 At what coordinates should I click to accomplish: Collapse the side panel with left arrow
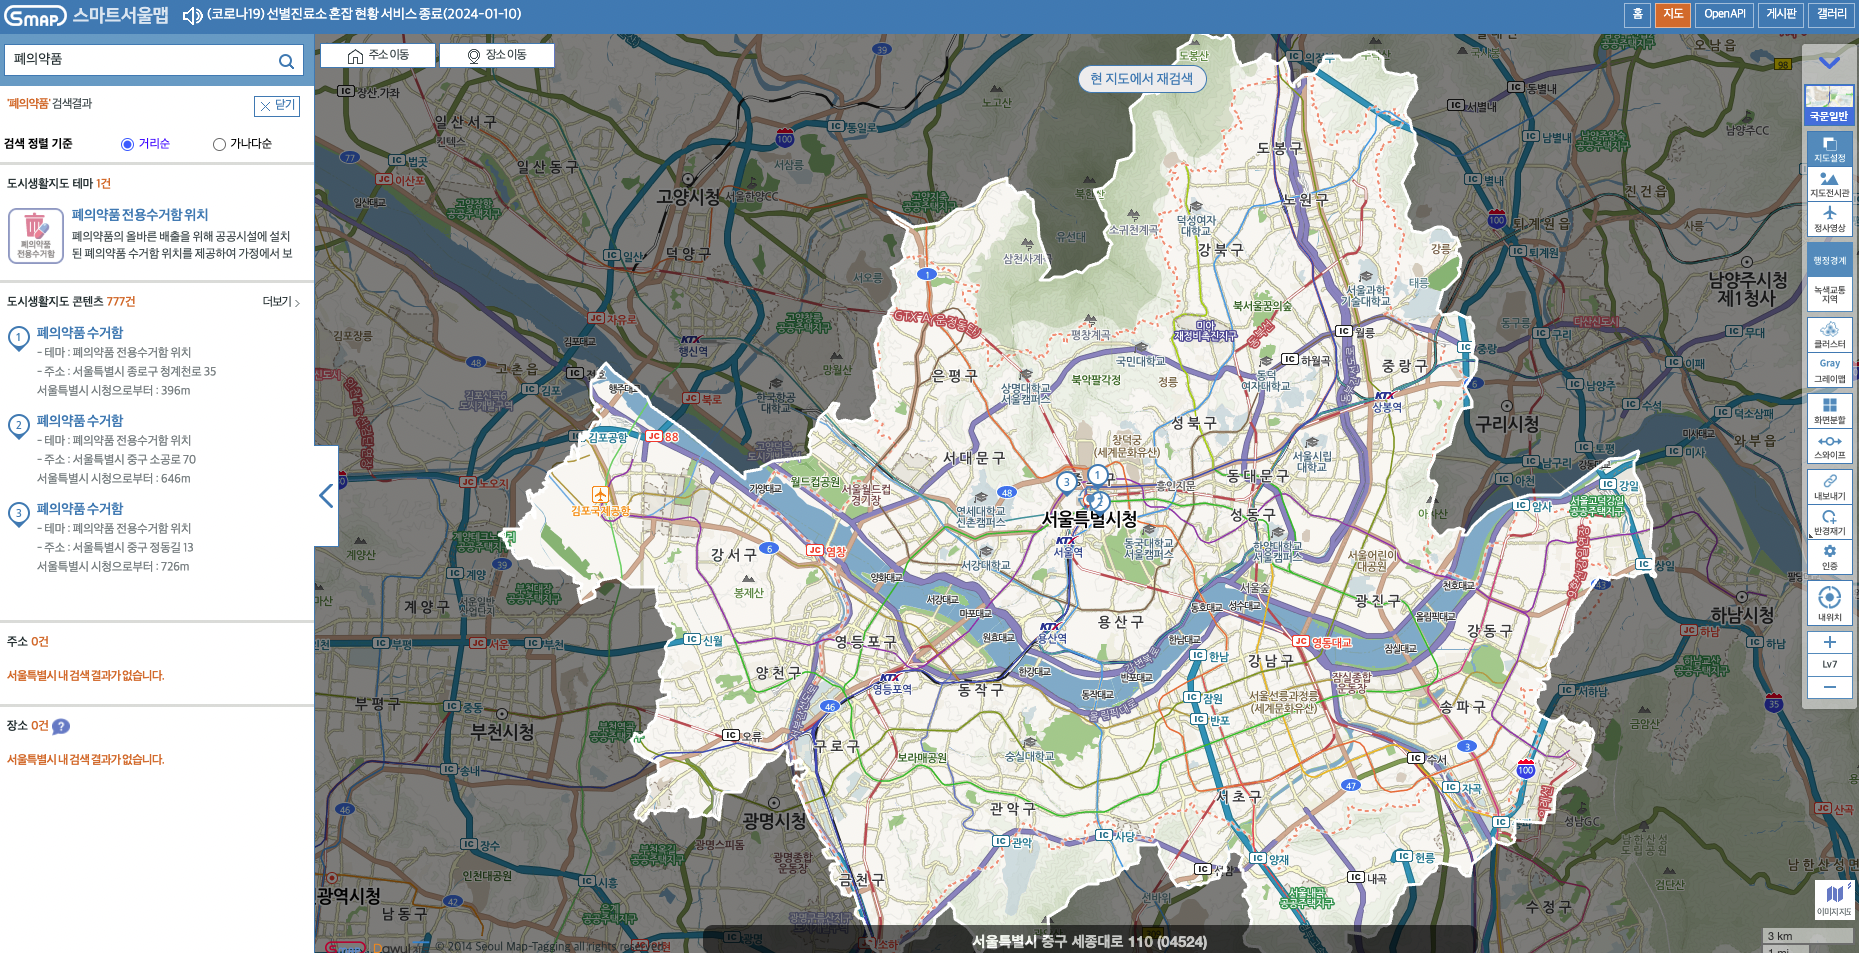pyautogui.click(x=326, y=496)
